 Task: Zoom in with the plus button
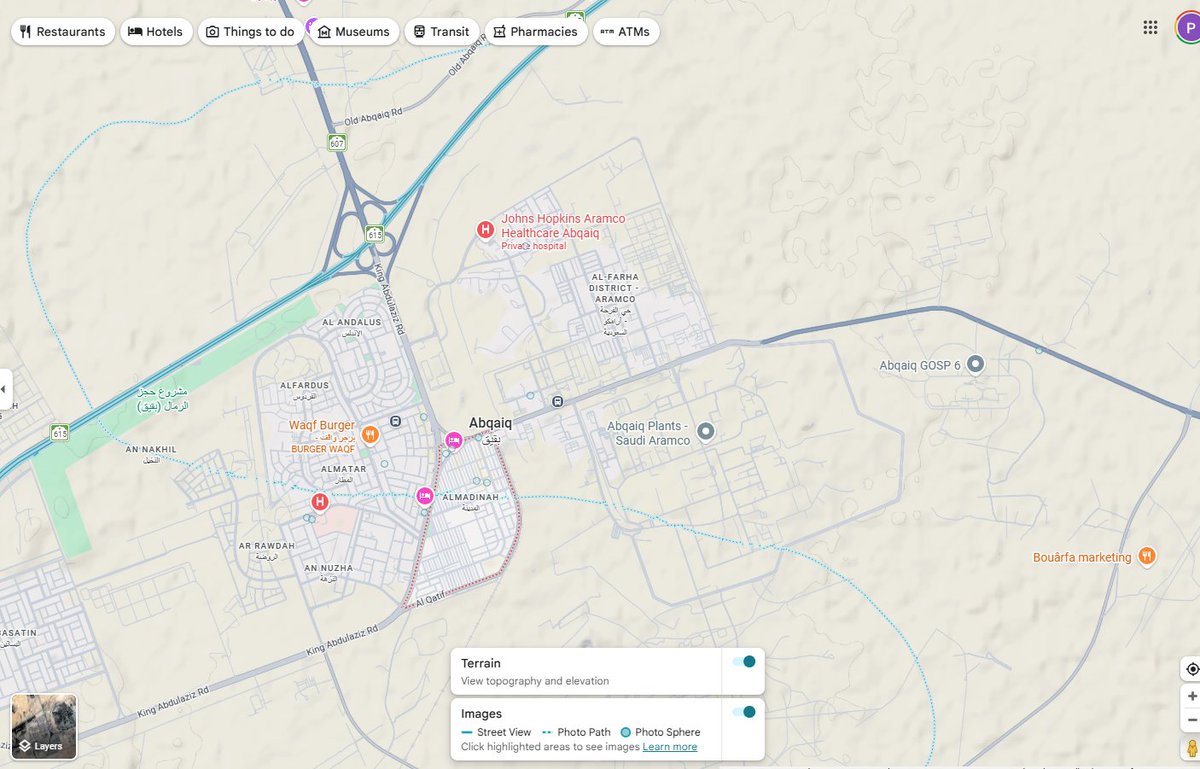coord(1191,696)
